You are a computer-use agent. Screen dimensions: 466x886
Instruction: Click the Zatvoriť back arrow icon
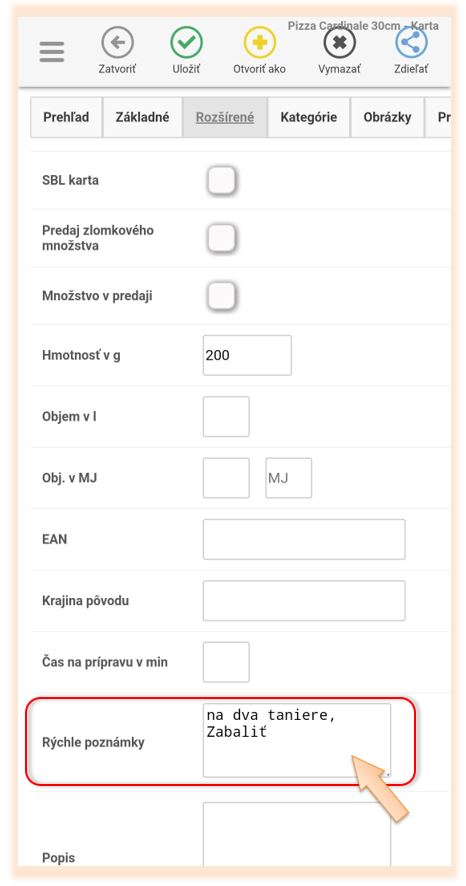117,43
